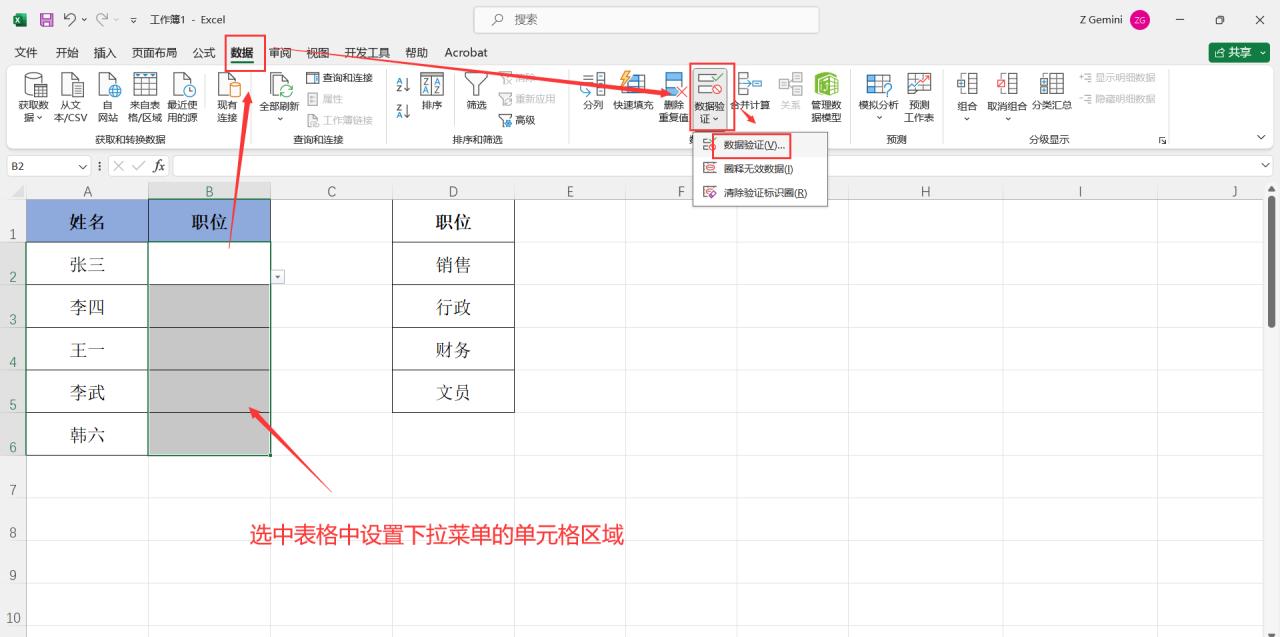Screen dimensions: 1280x637
Task: Open the 排序 sort dialog
Action: click(x=432, y=92)
